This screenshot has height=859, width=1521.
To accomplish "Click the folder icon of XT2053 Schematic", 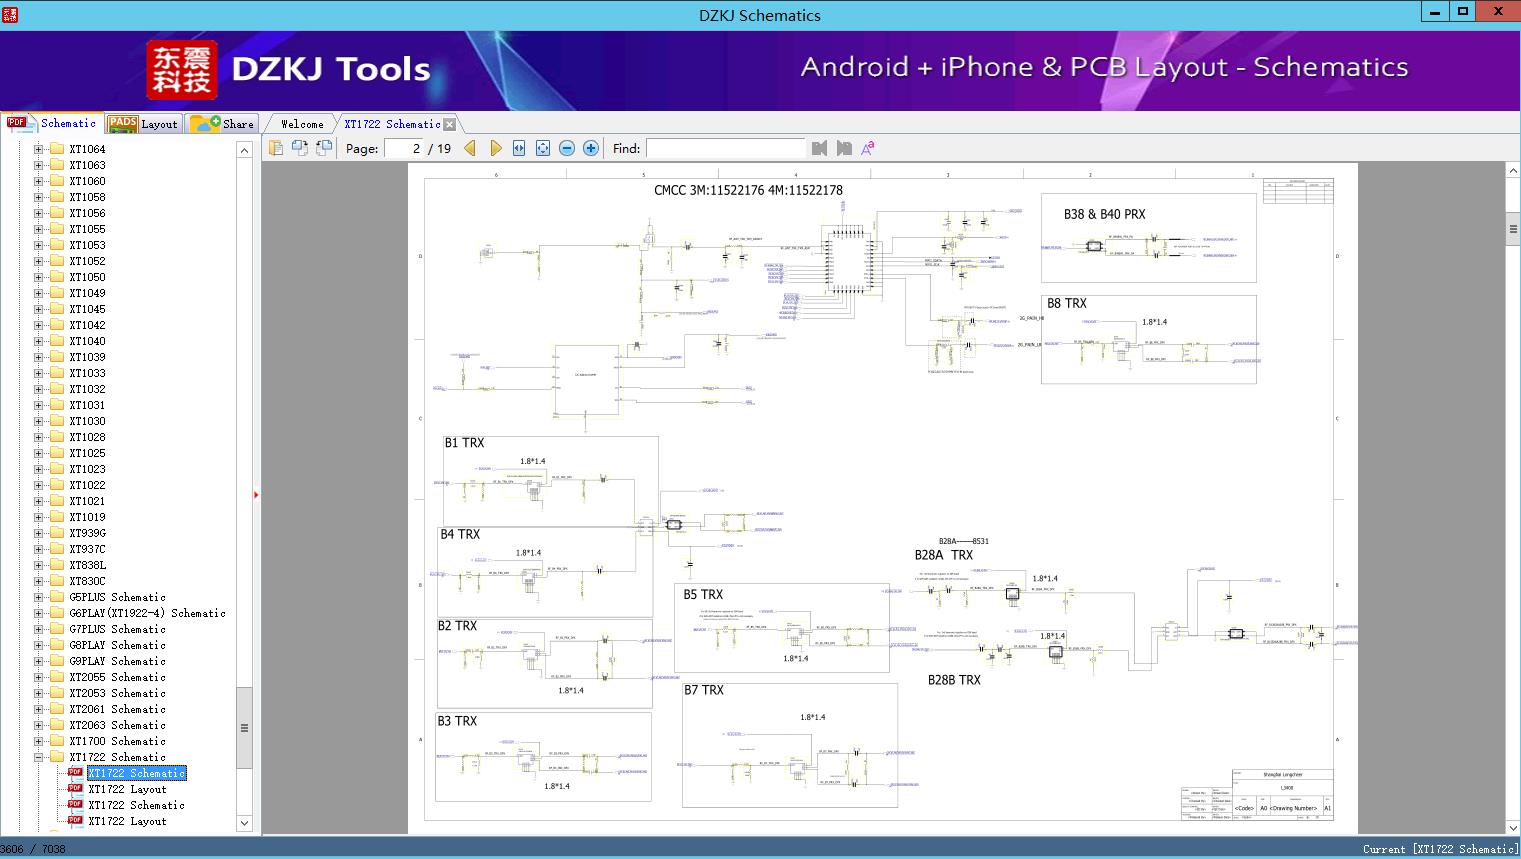I will coord(57,693).
